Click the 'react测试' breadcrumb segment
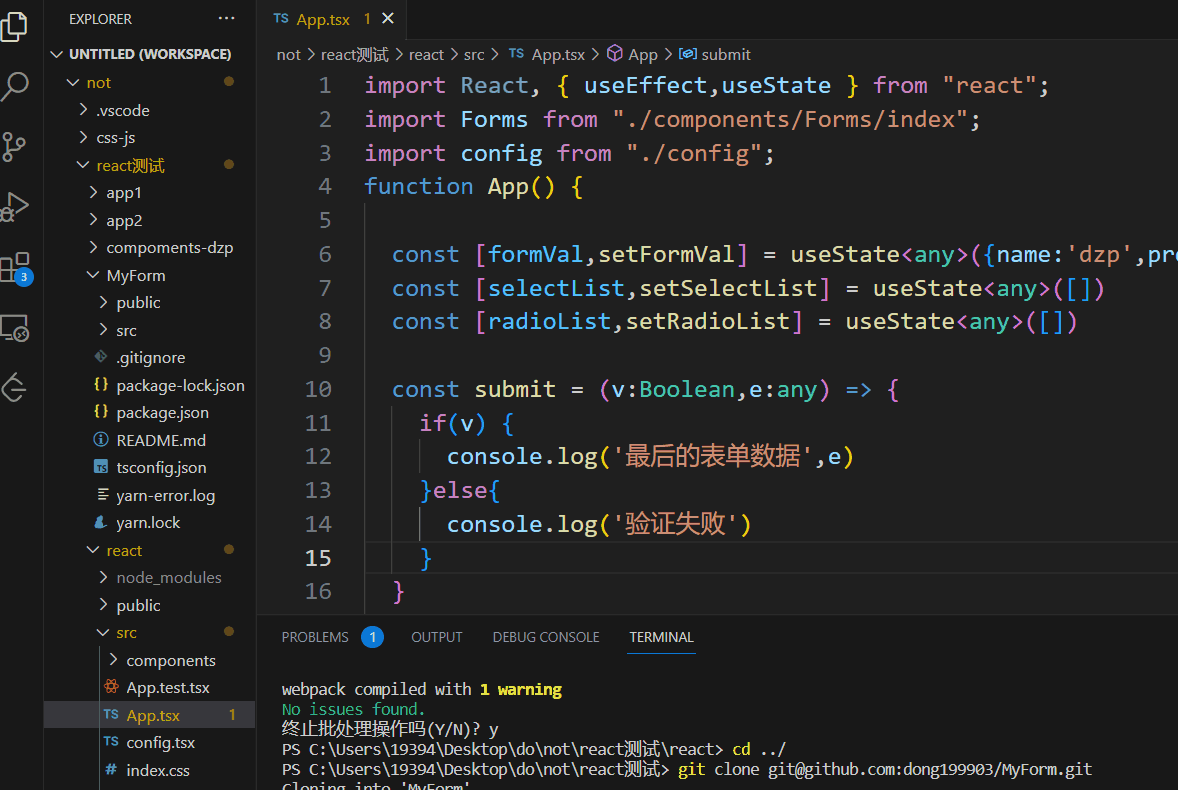Viewport: 1178px width, 790px height. click(x=355, y=54)
